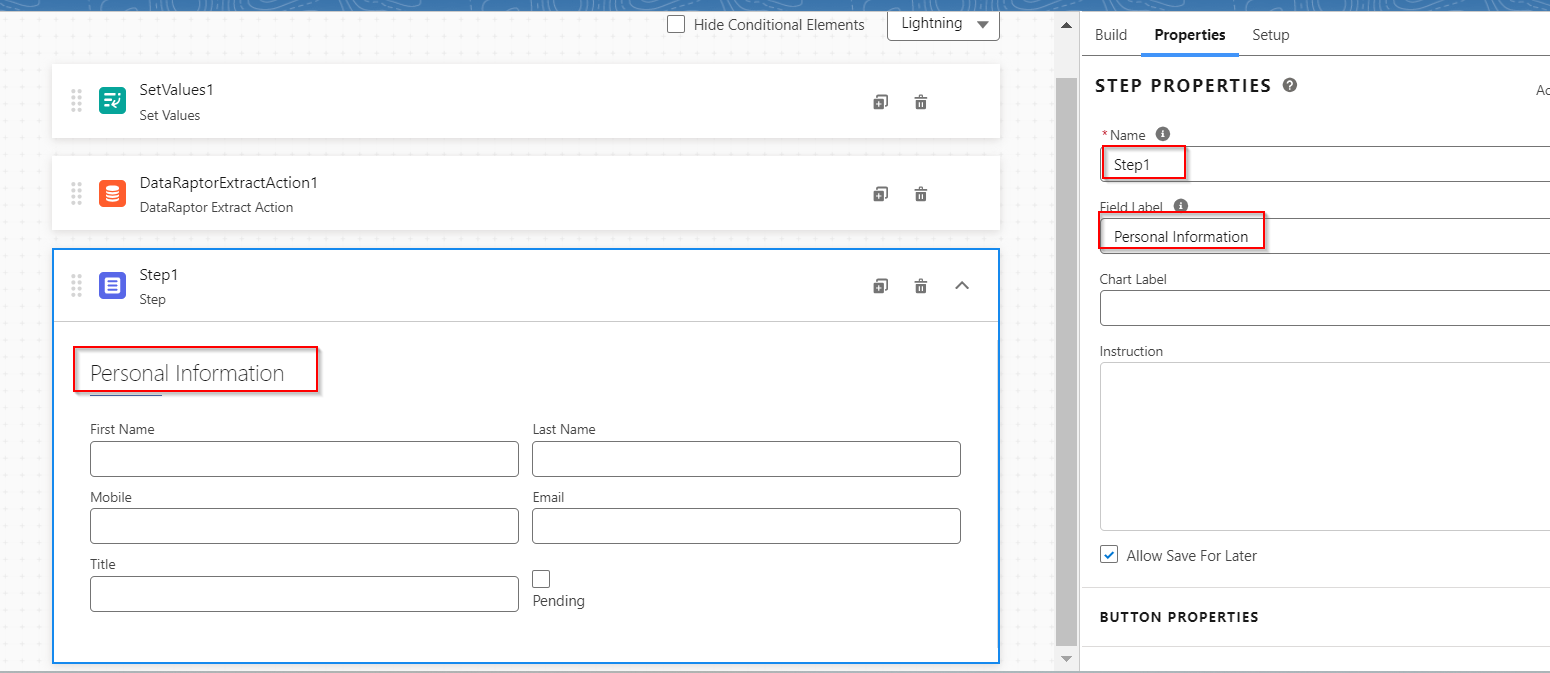Click the Field Label info icon
This screenshot has width=1550, height=673.
[x=1180, y=206]
